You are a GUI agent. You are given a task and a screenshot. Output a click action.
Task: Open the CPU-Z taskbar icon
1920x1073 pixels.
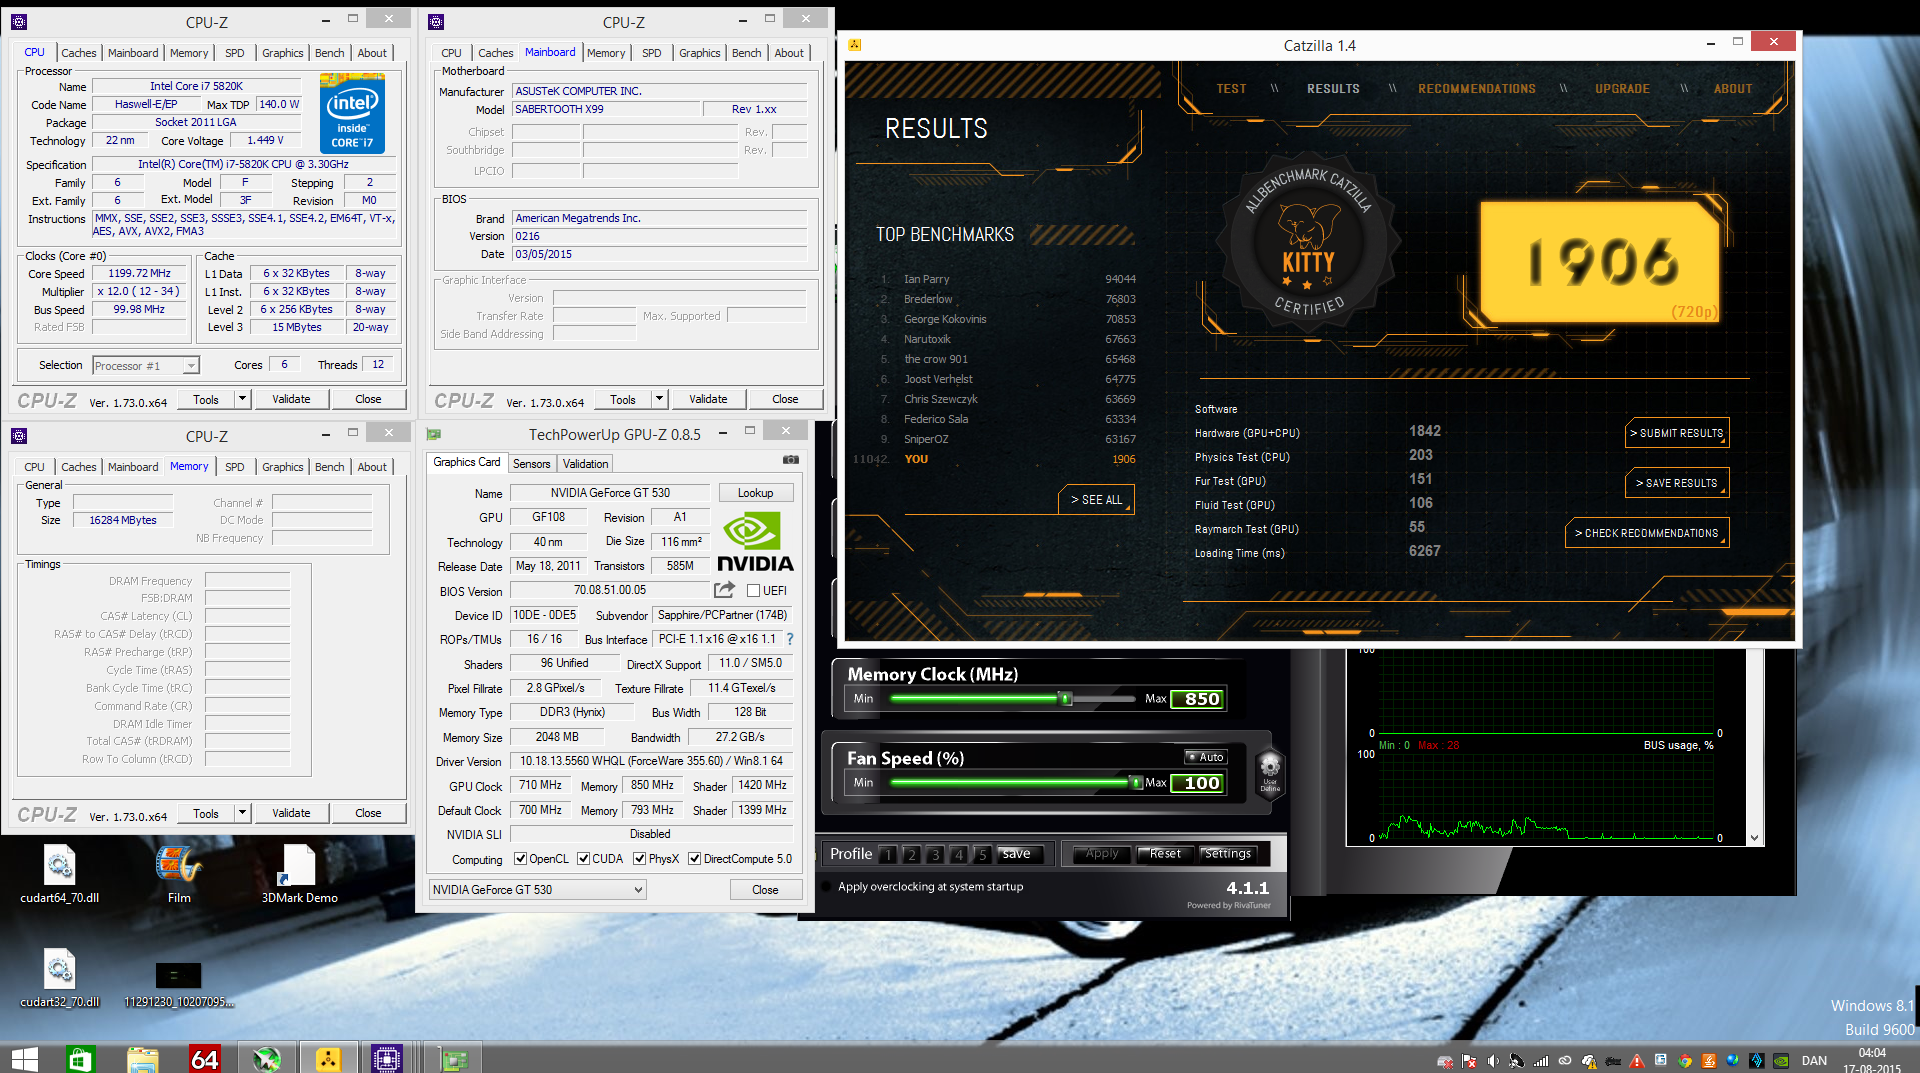(x=387, y=1058)
